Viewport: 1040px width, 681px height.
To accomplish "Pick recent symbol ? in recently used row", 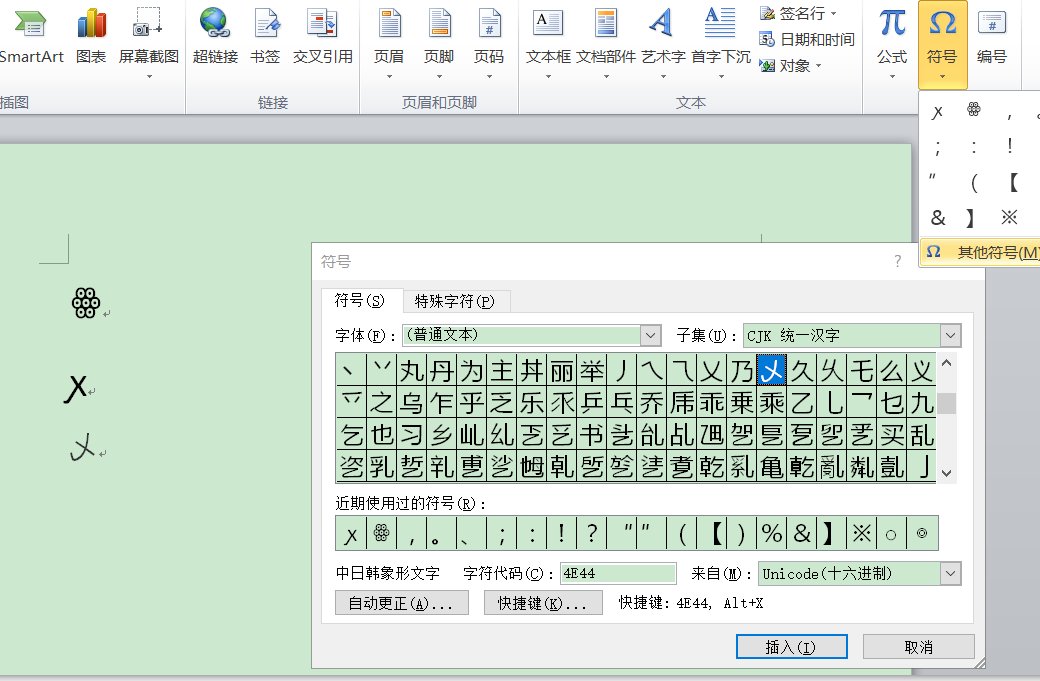I will (592, 533).
